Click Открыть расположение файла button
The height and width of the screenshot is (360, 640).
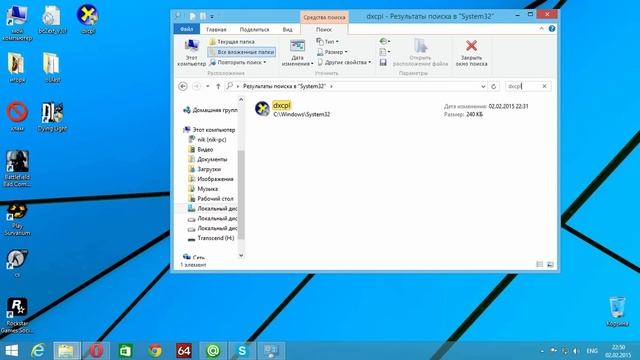[x=420, y=53]
